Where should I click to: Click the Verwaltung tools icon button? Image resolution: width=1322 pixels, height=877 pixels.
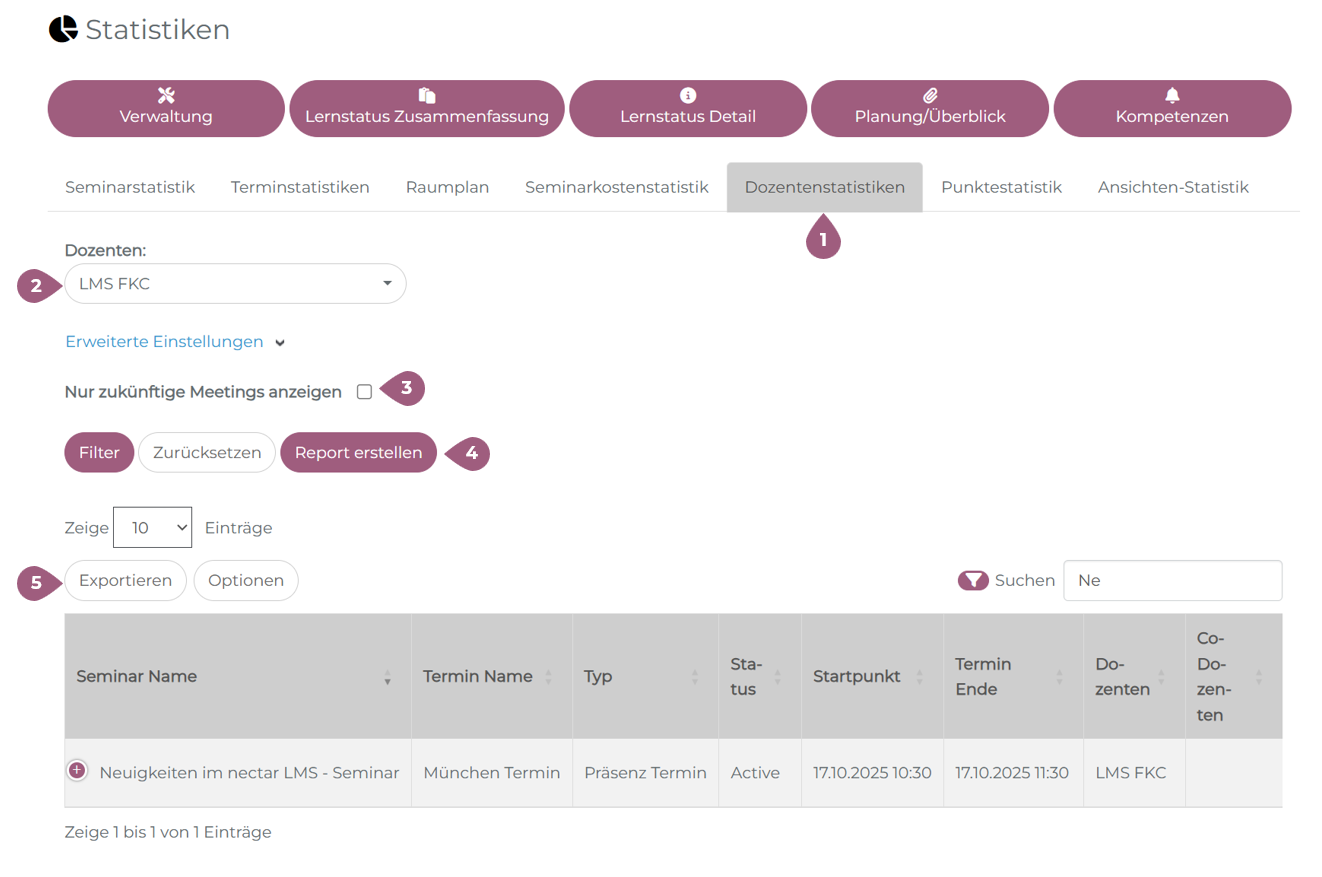pyautogui.click(x=166, y=95)
